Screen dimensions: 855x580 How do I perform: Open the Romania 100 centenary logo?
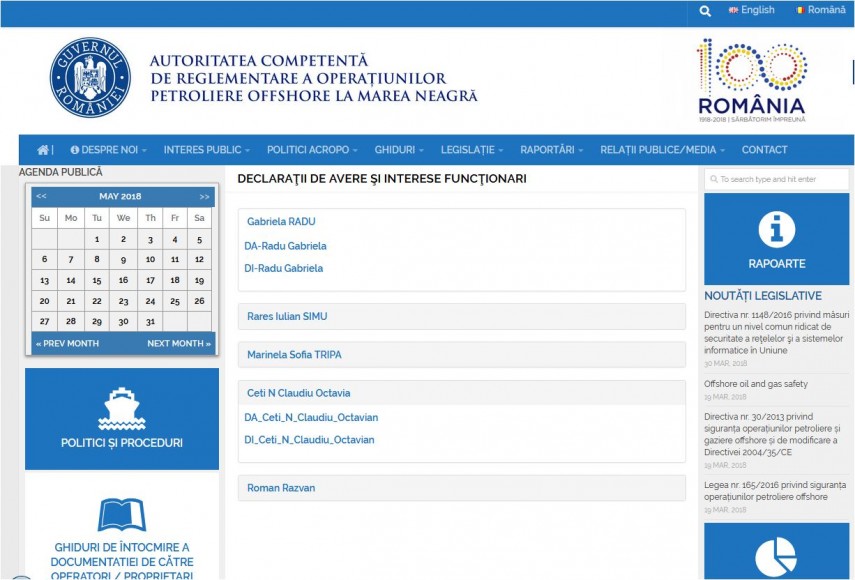point(751,80)
